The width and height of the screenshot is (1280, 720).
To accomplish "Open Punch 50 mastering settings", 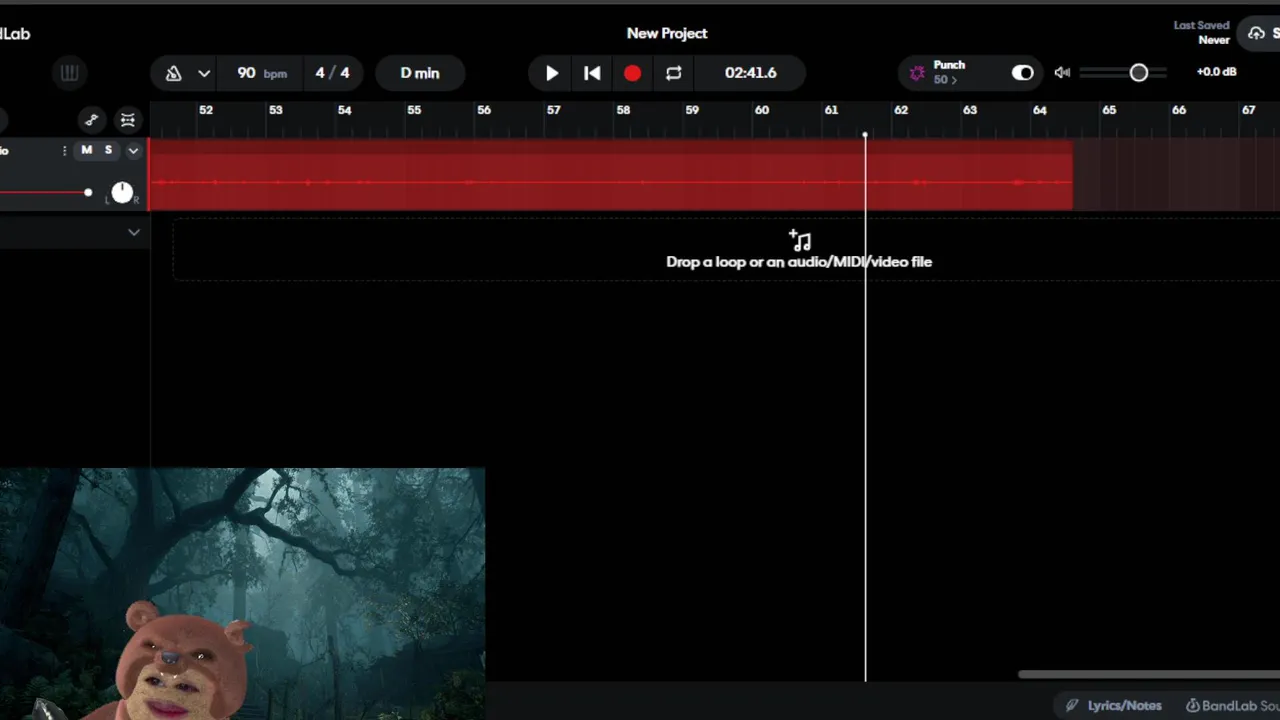I will coord(949,72).
